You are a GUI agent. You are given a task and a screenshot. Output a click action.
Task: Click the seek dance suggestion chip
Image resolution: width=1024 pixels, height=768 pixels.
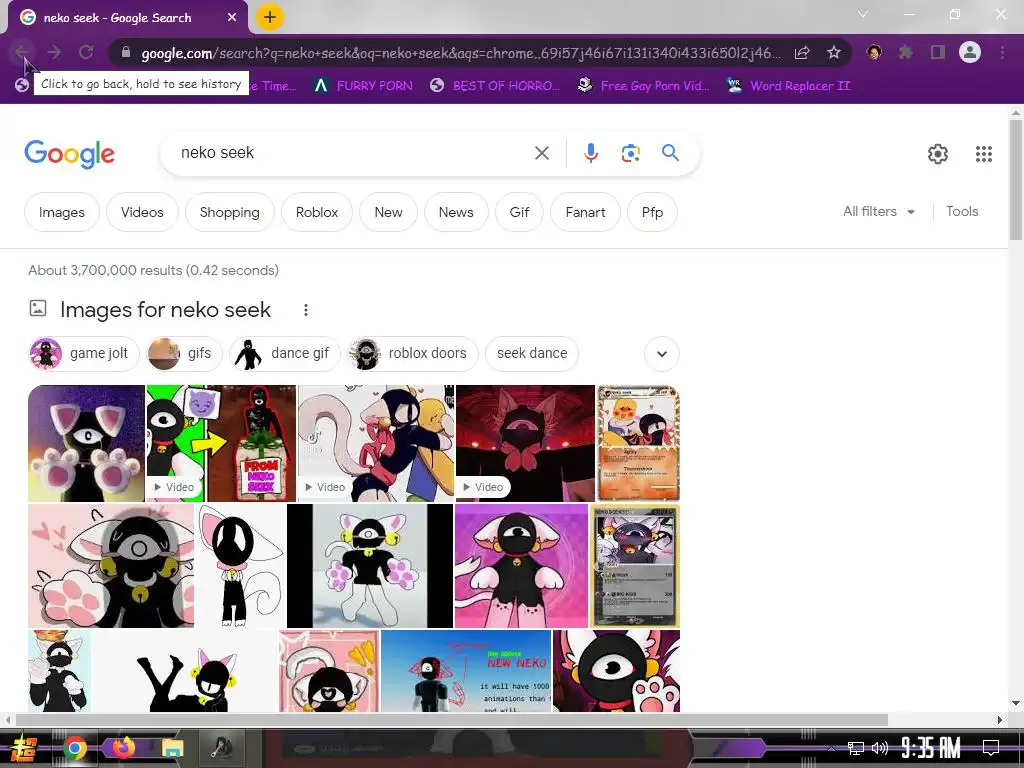click(532, 353)
